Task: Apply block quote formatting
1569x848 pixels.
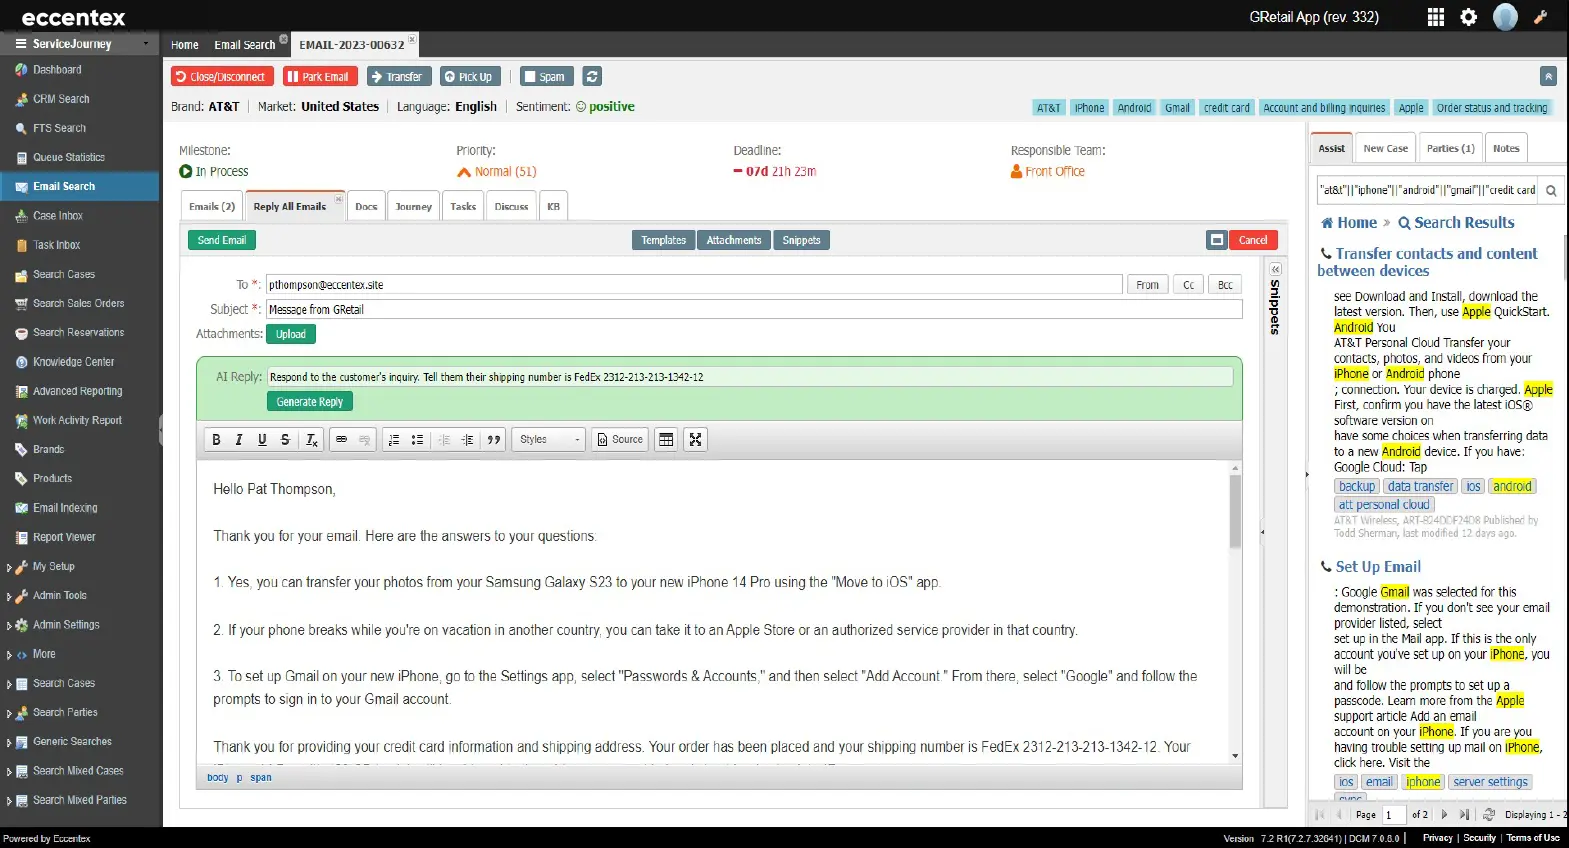Action: coord(493,440)
